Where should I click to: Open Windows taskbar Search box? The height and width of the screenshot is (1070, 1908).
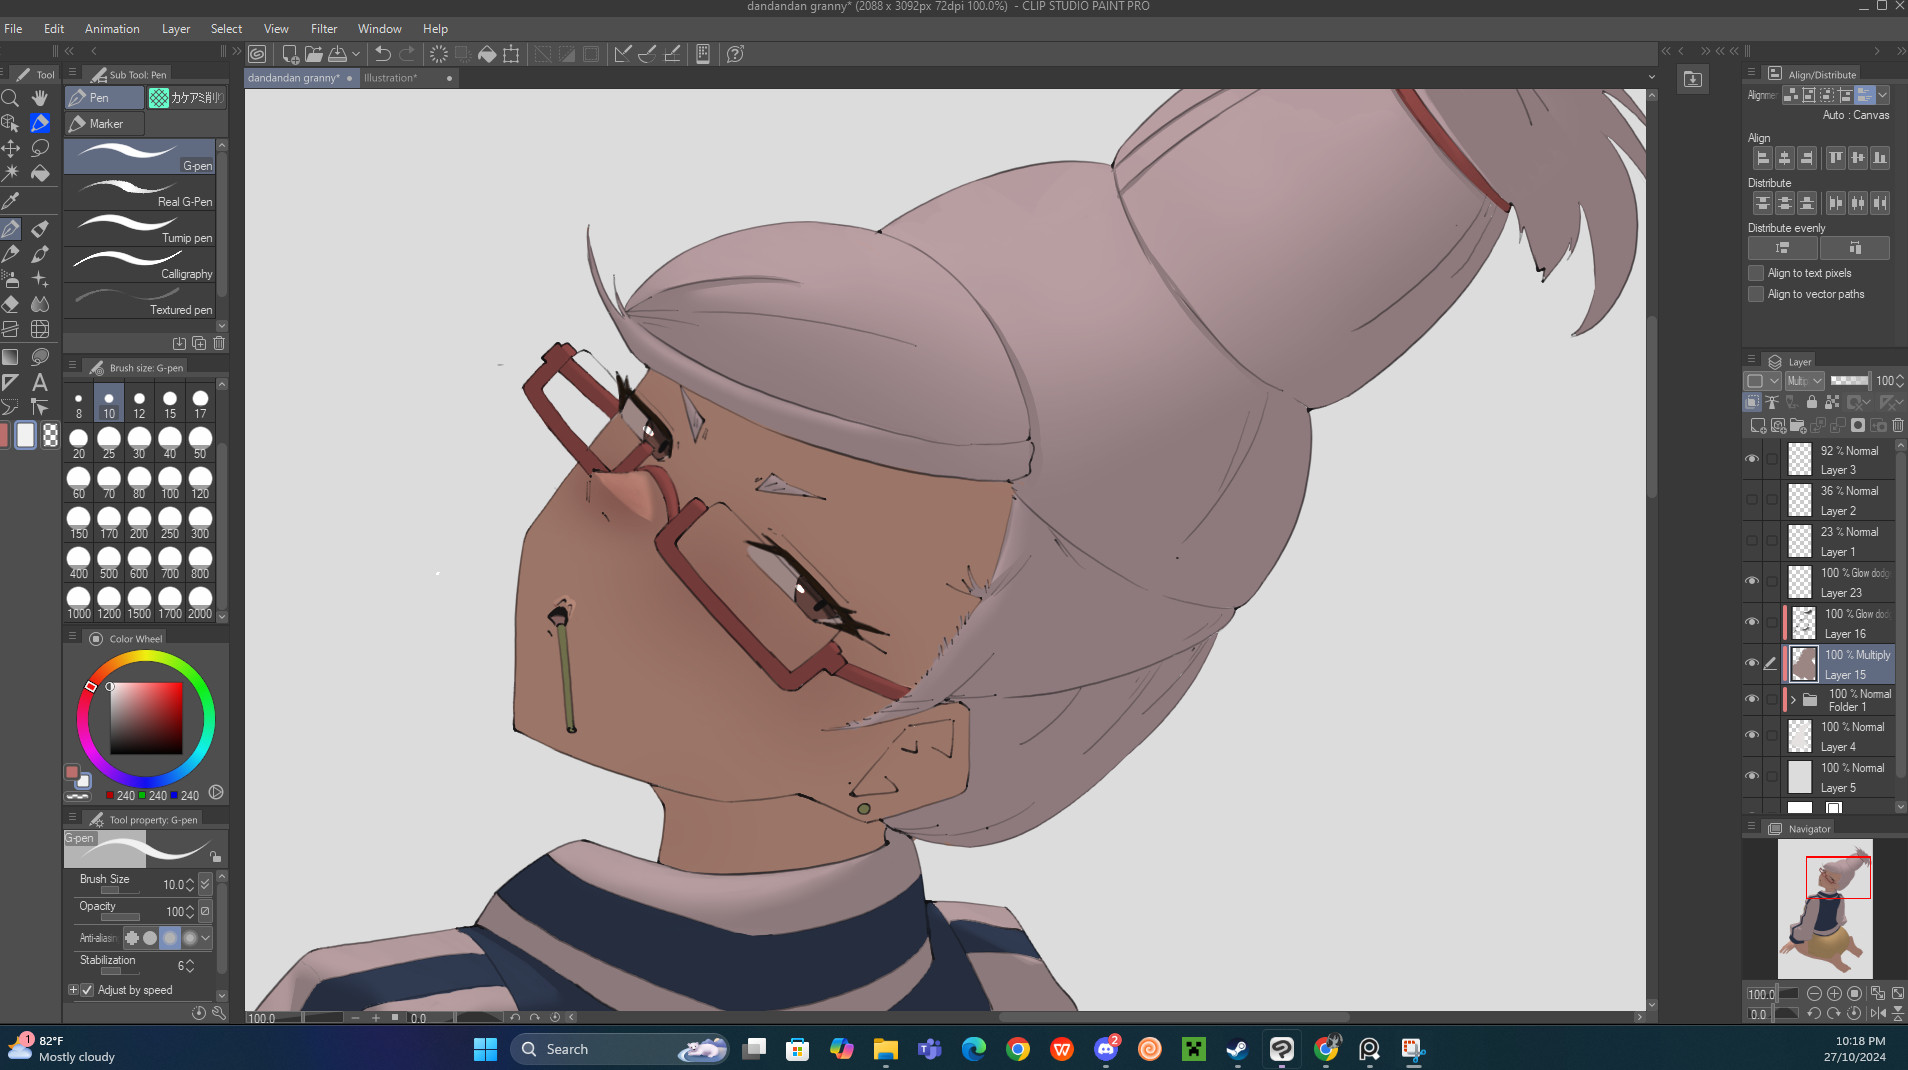[620, 1049]
